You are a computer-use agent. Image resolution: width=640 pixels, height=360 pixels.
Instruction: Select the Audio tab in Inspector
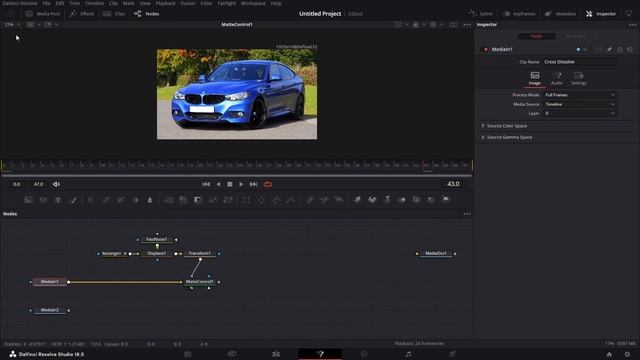coord(557,78)
